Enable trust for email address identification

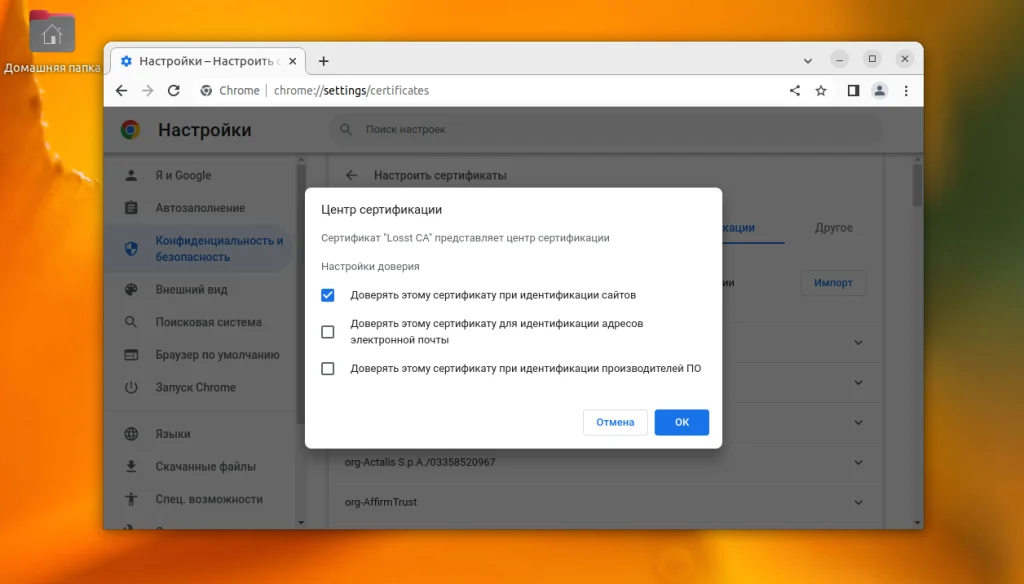pyautogui.click(x=327, y=330)
